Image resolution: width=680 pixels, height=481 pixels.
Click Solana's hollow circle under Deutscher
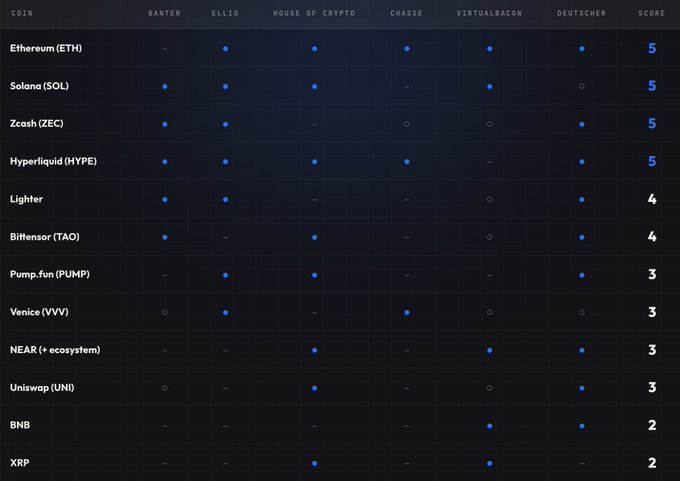click(582, 86)
